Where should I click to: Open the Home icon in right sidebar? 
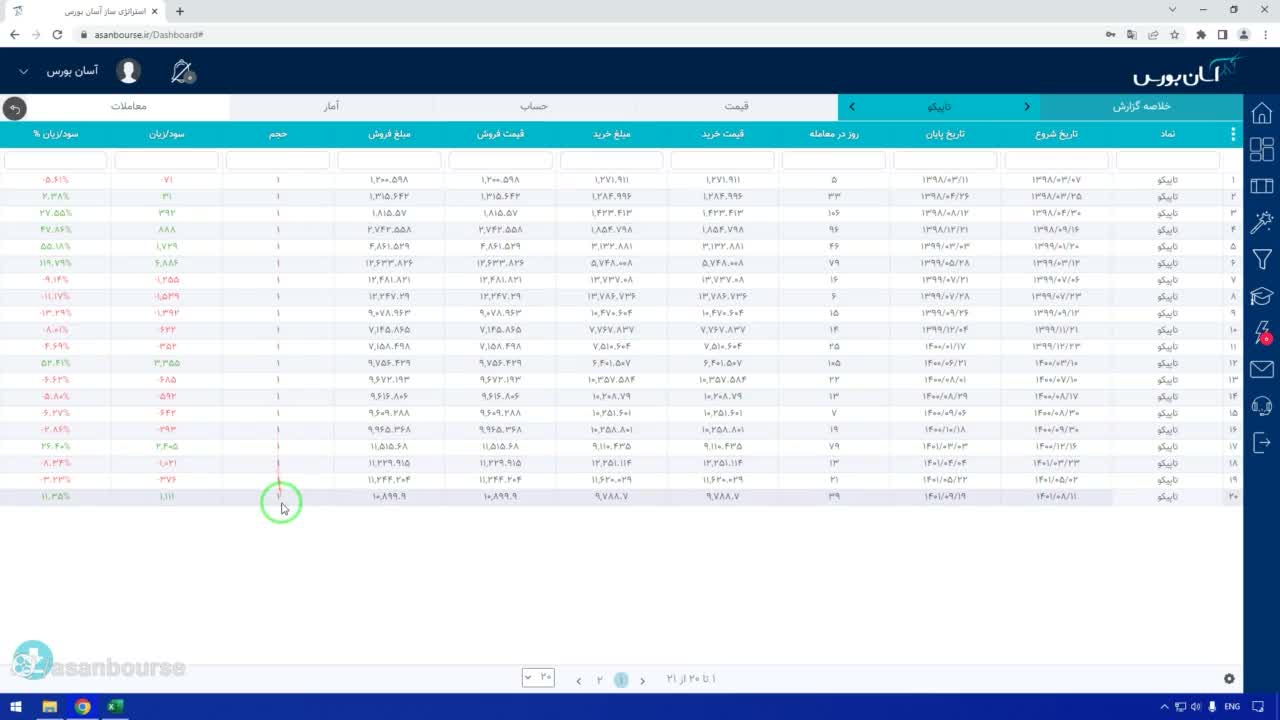click(x=1261, y=112)
